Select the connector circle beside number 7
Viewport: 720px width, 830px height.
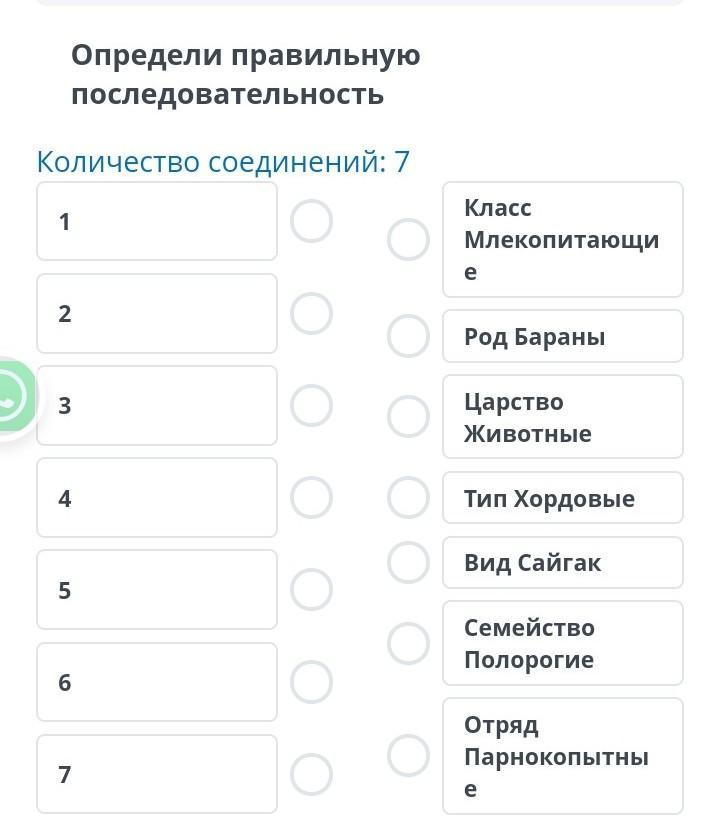311,773
